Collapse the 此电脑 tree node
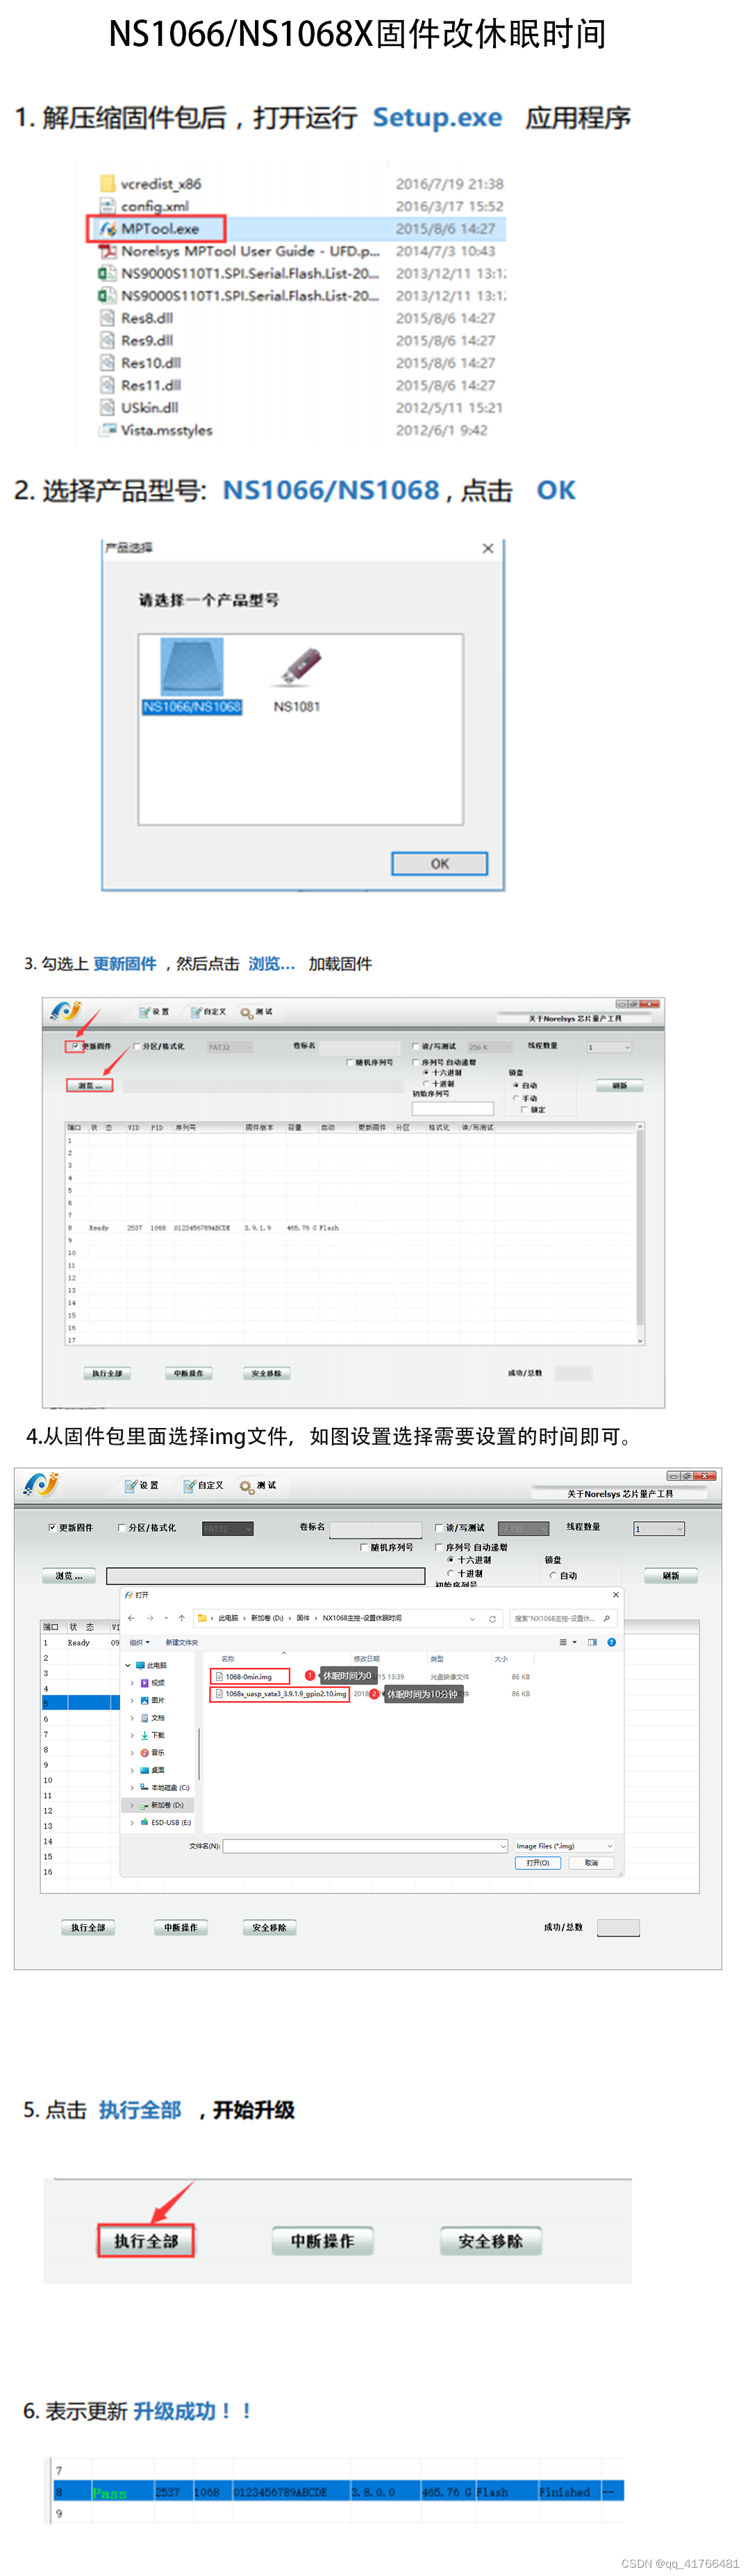The width and height of the screenshot is (750, 2576). (x=128, y=1665)
